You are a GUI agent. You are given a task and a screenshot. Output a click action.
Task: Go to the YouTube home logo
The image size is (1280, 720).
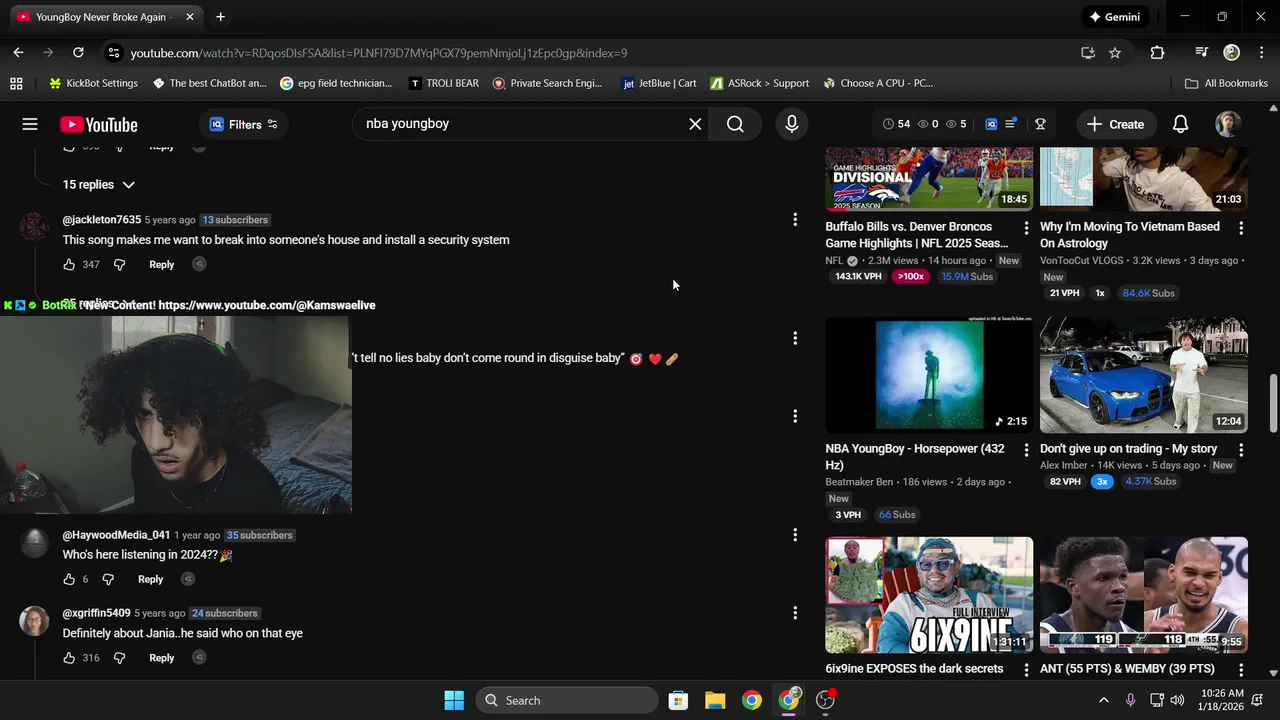(x=99, y=124)
